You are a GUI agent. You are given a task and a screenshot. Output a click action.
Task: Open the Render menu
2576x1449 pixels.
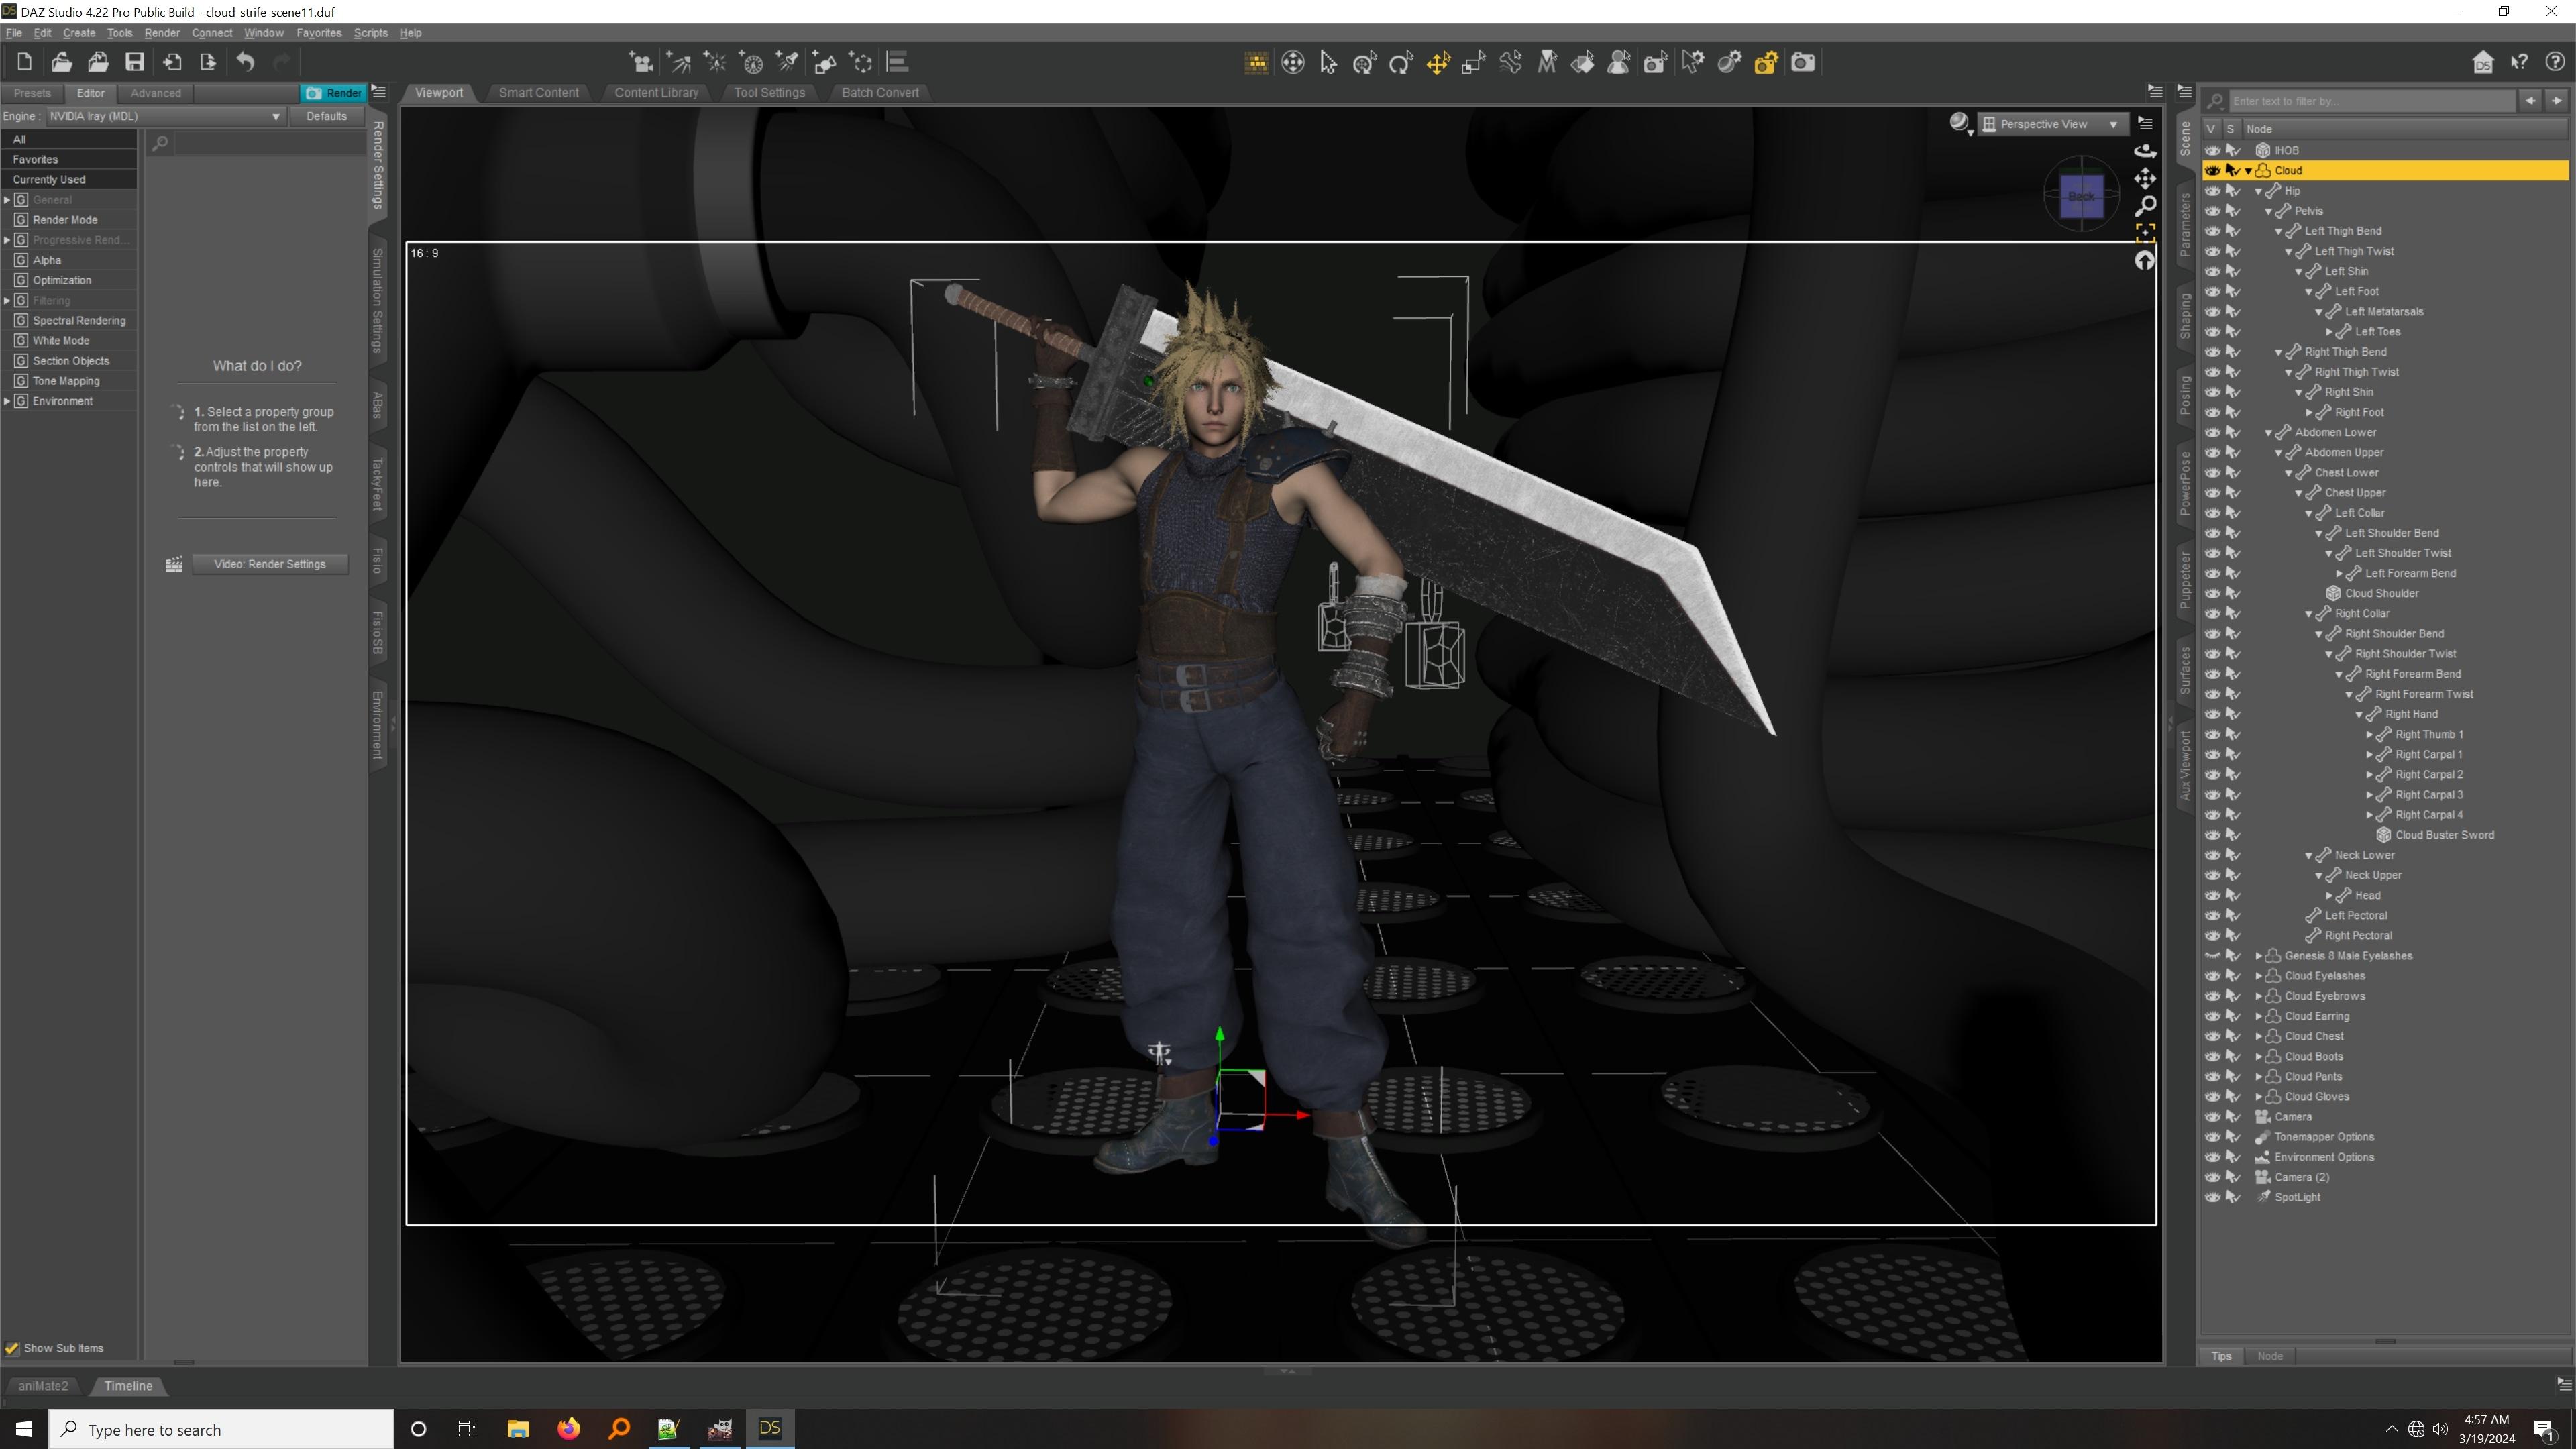[161, 33]
